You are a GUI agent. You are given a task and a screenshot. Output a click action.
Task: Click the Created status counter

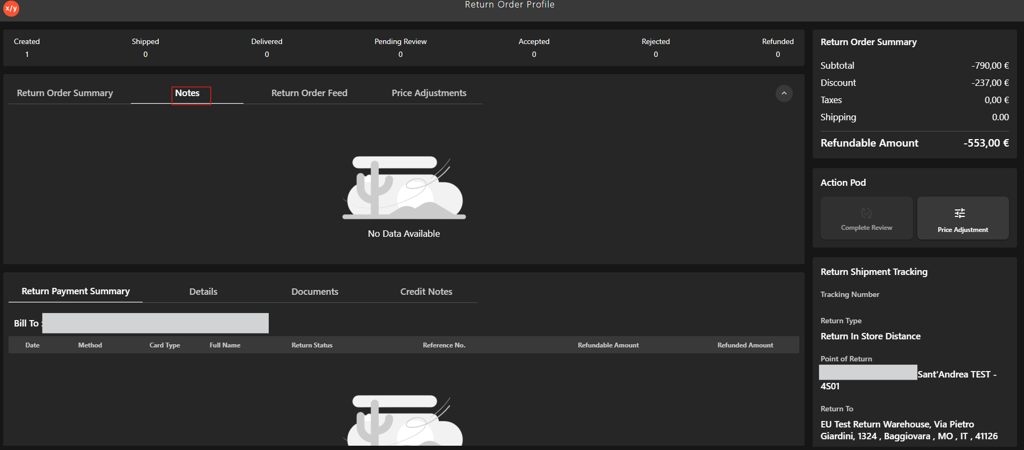pos(27,48)
